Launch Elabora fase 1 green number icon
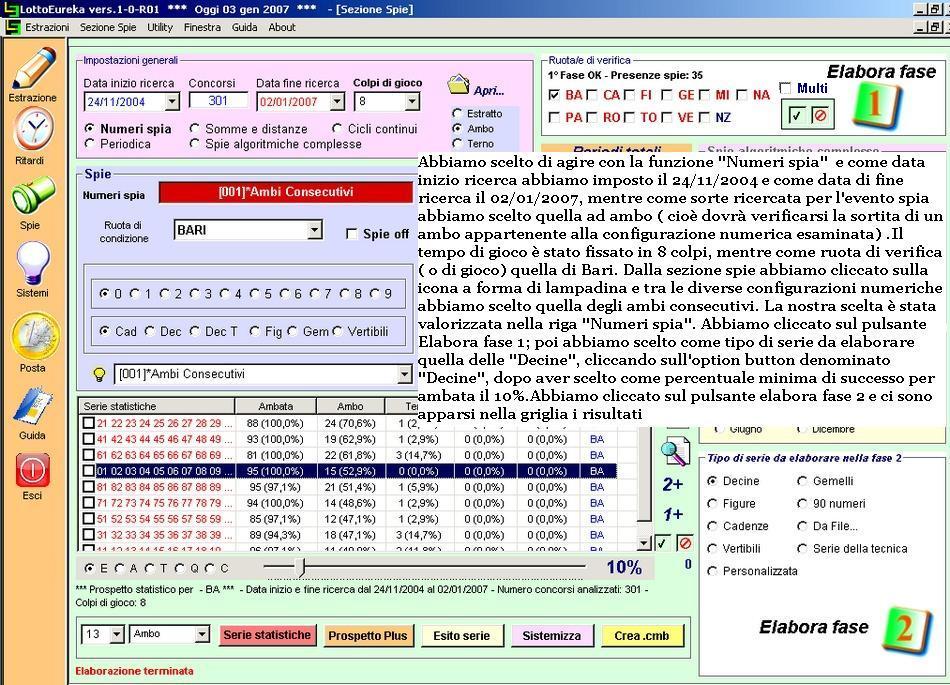The height and width of the screenshot is (685, 950). (x=875, y=104)
